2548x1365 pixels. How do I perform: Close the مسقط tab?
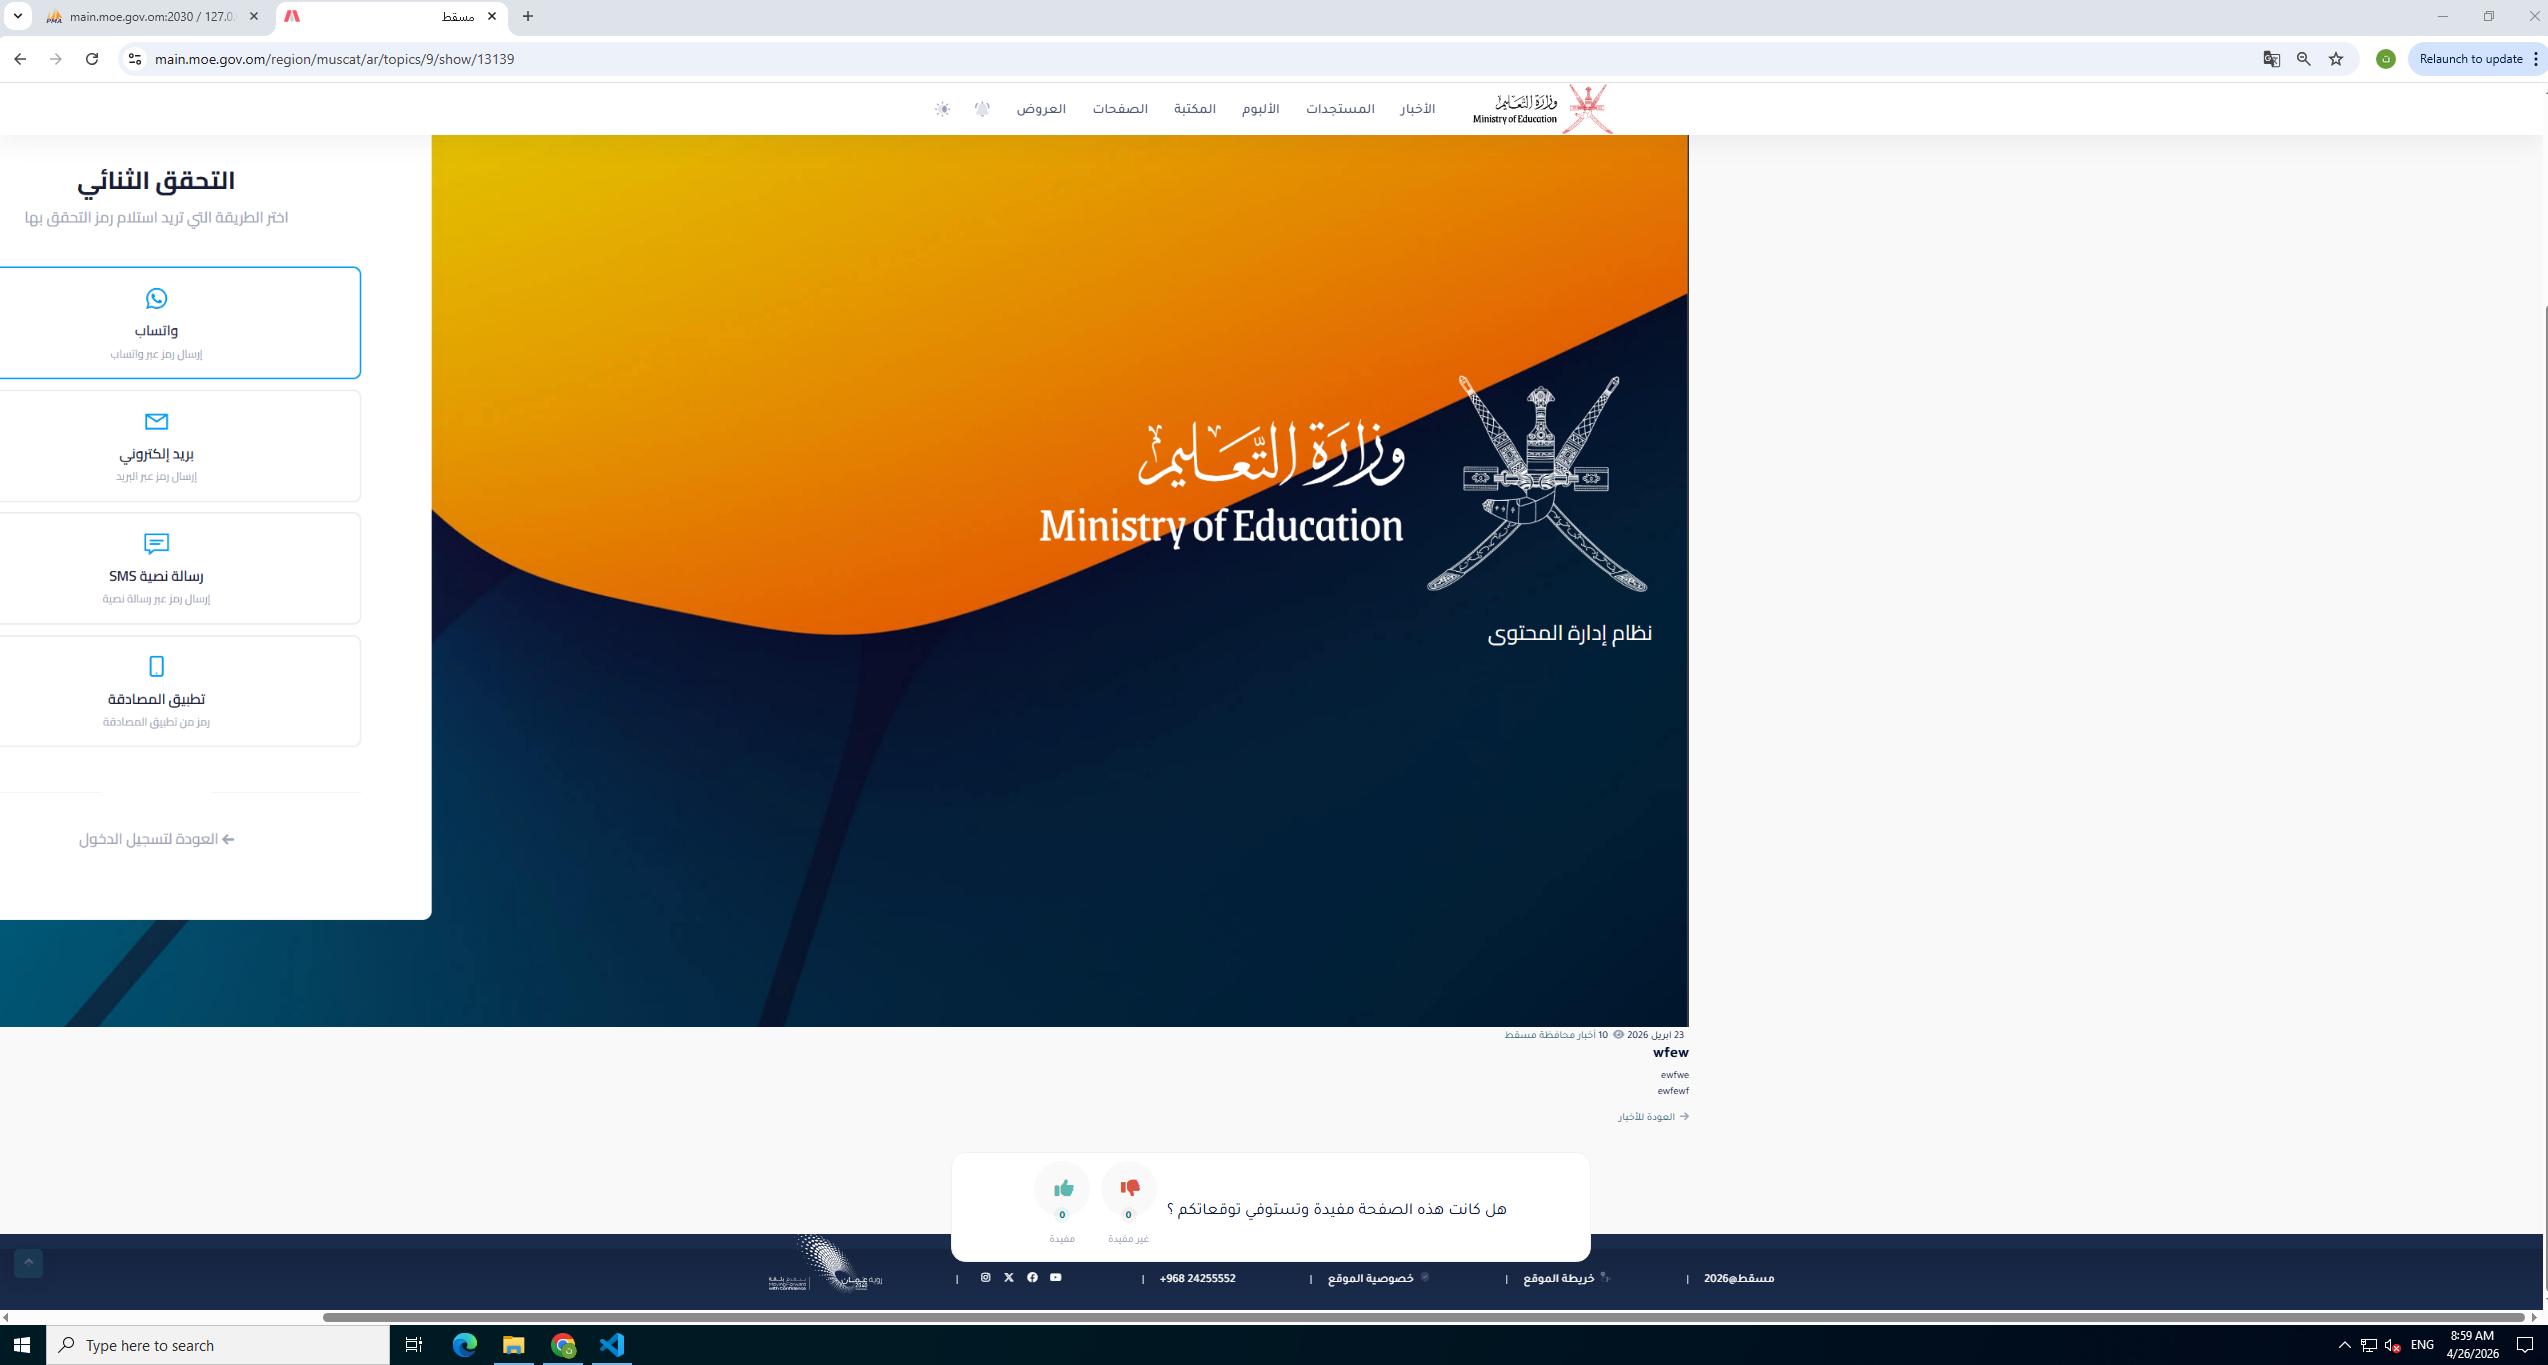click(492, 17)
